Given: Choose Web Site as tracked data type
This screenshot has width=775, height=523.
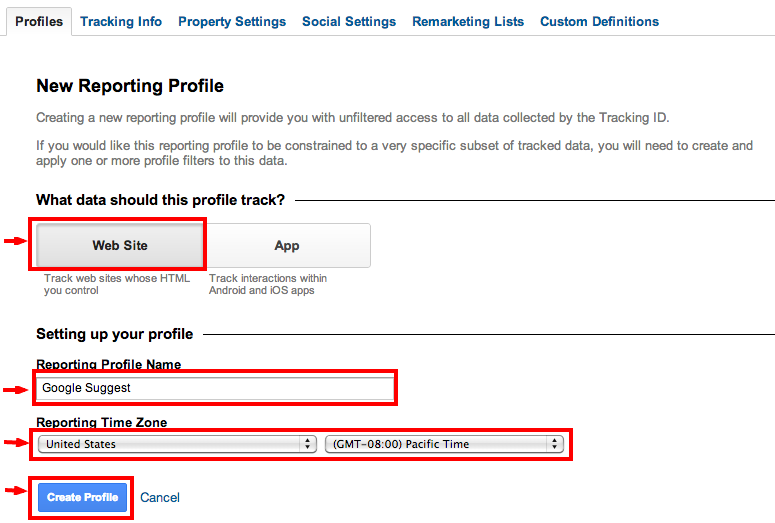Looking at the screenshot, I should pos(120,245).
